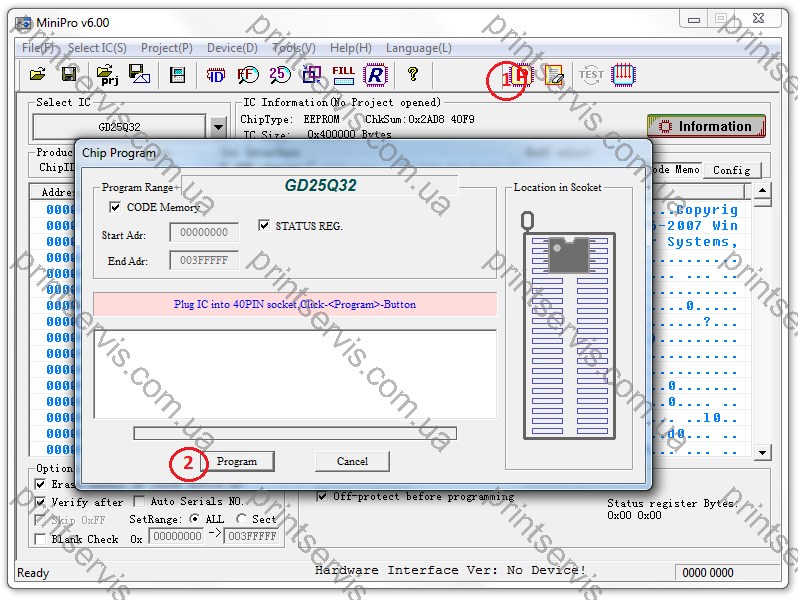This screenshot has height=600, width=798.
Task: Select the ALL SetRange radio button
Action: (x=194, y=519)
